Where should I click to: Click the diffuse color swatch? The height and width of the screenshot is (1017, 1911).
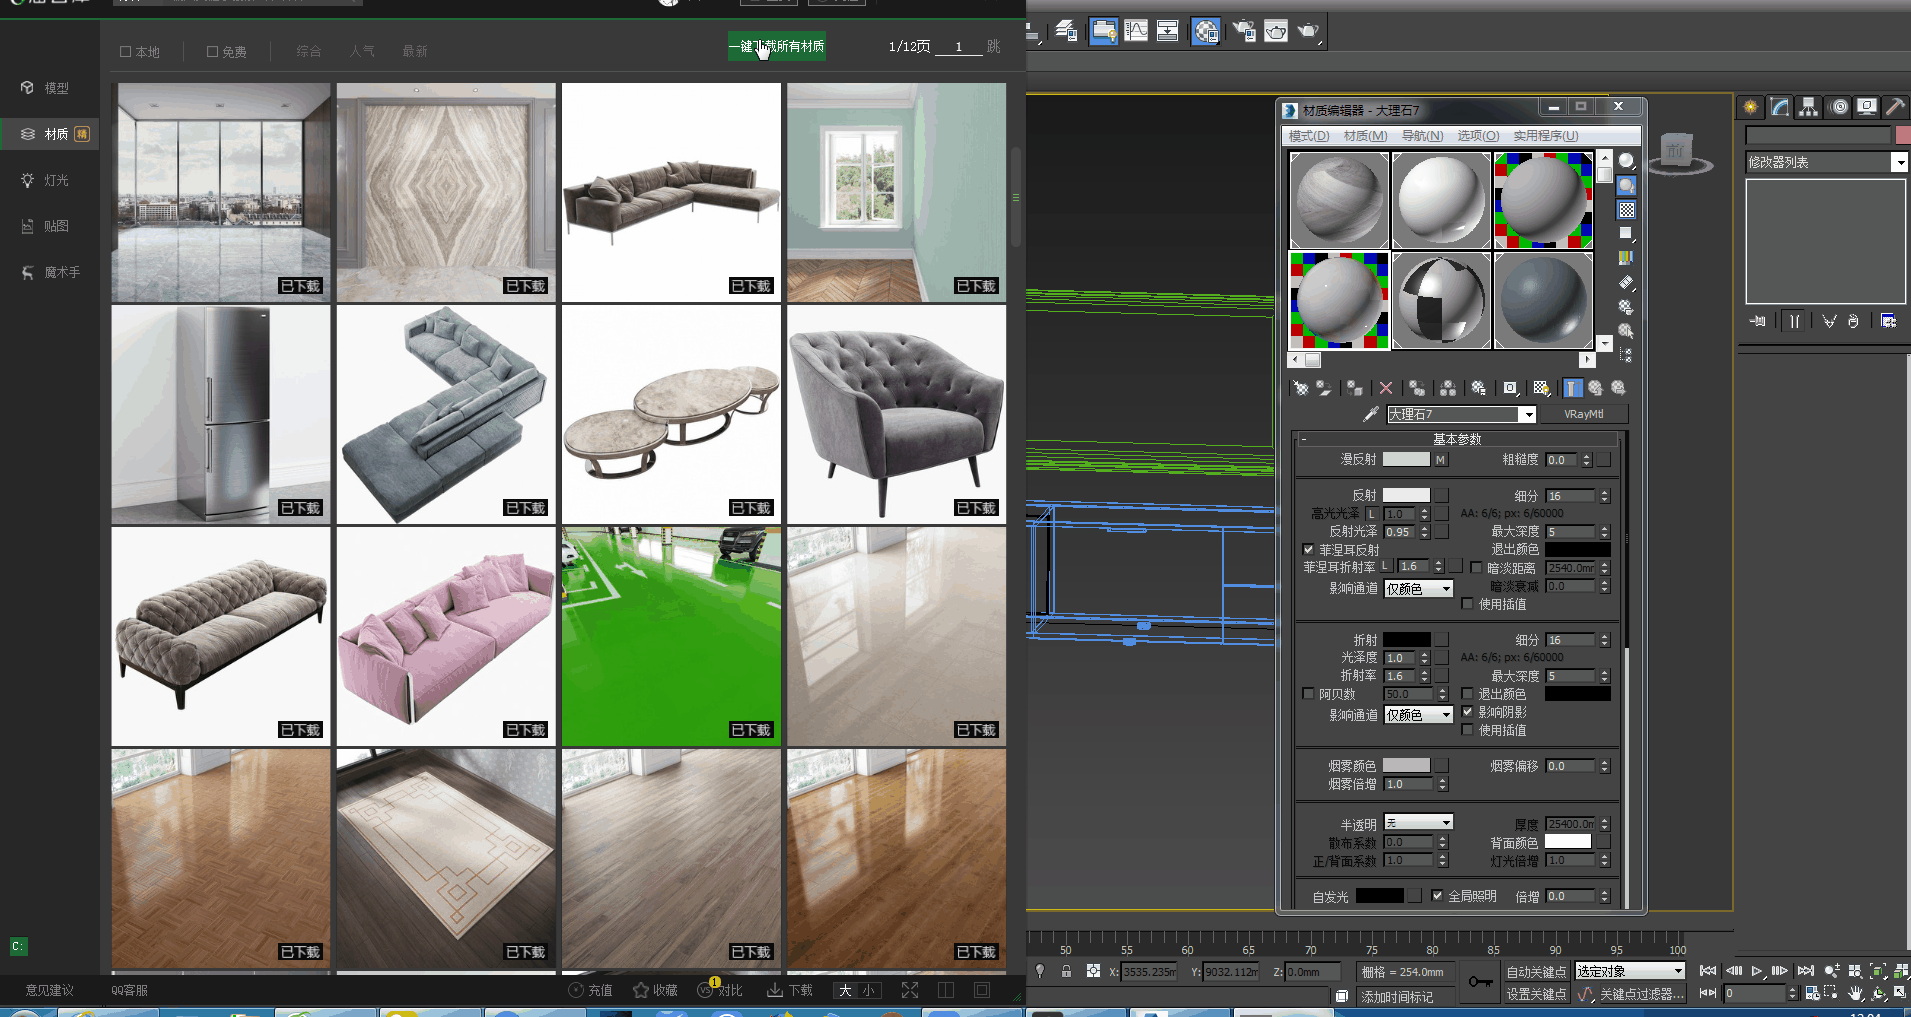coord(1405,460)
